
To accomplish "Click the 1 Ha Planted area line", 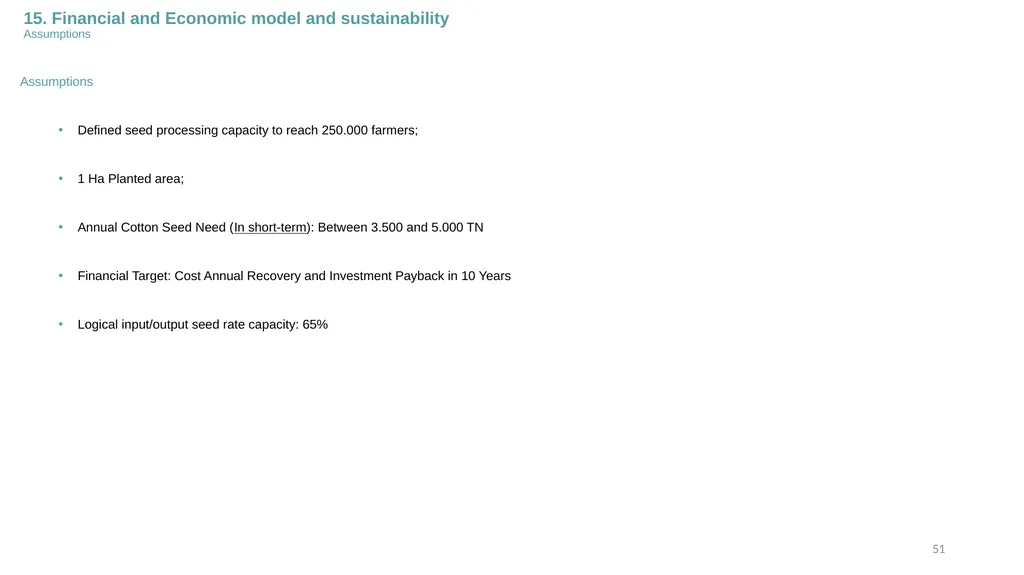I will pos(131,179).
